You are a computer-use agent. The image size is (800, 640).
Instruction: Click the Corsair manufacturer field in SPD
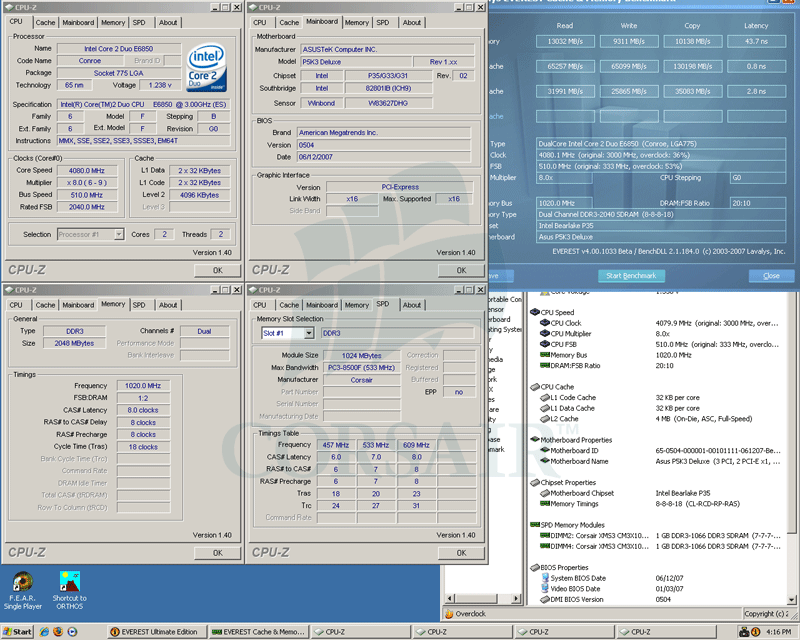click(361, 380)
